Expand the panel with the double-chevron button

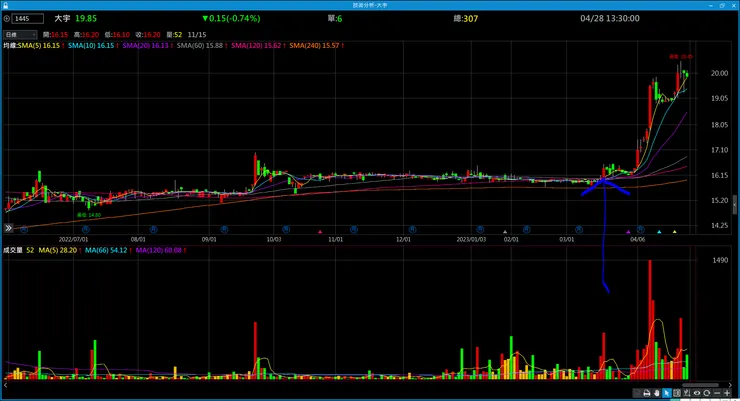click(8, 228)
